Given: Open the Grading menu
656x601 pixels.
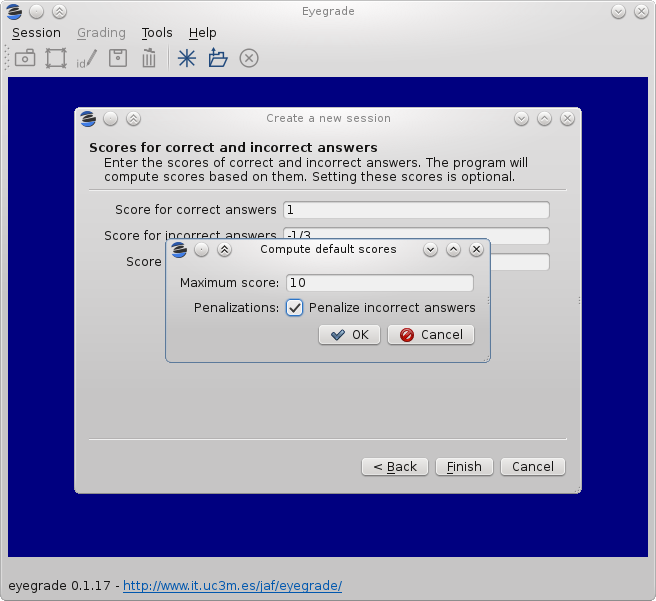Looking at the screenshot, I should tap(101, 33).
